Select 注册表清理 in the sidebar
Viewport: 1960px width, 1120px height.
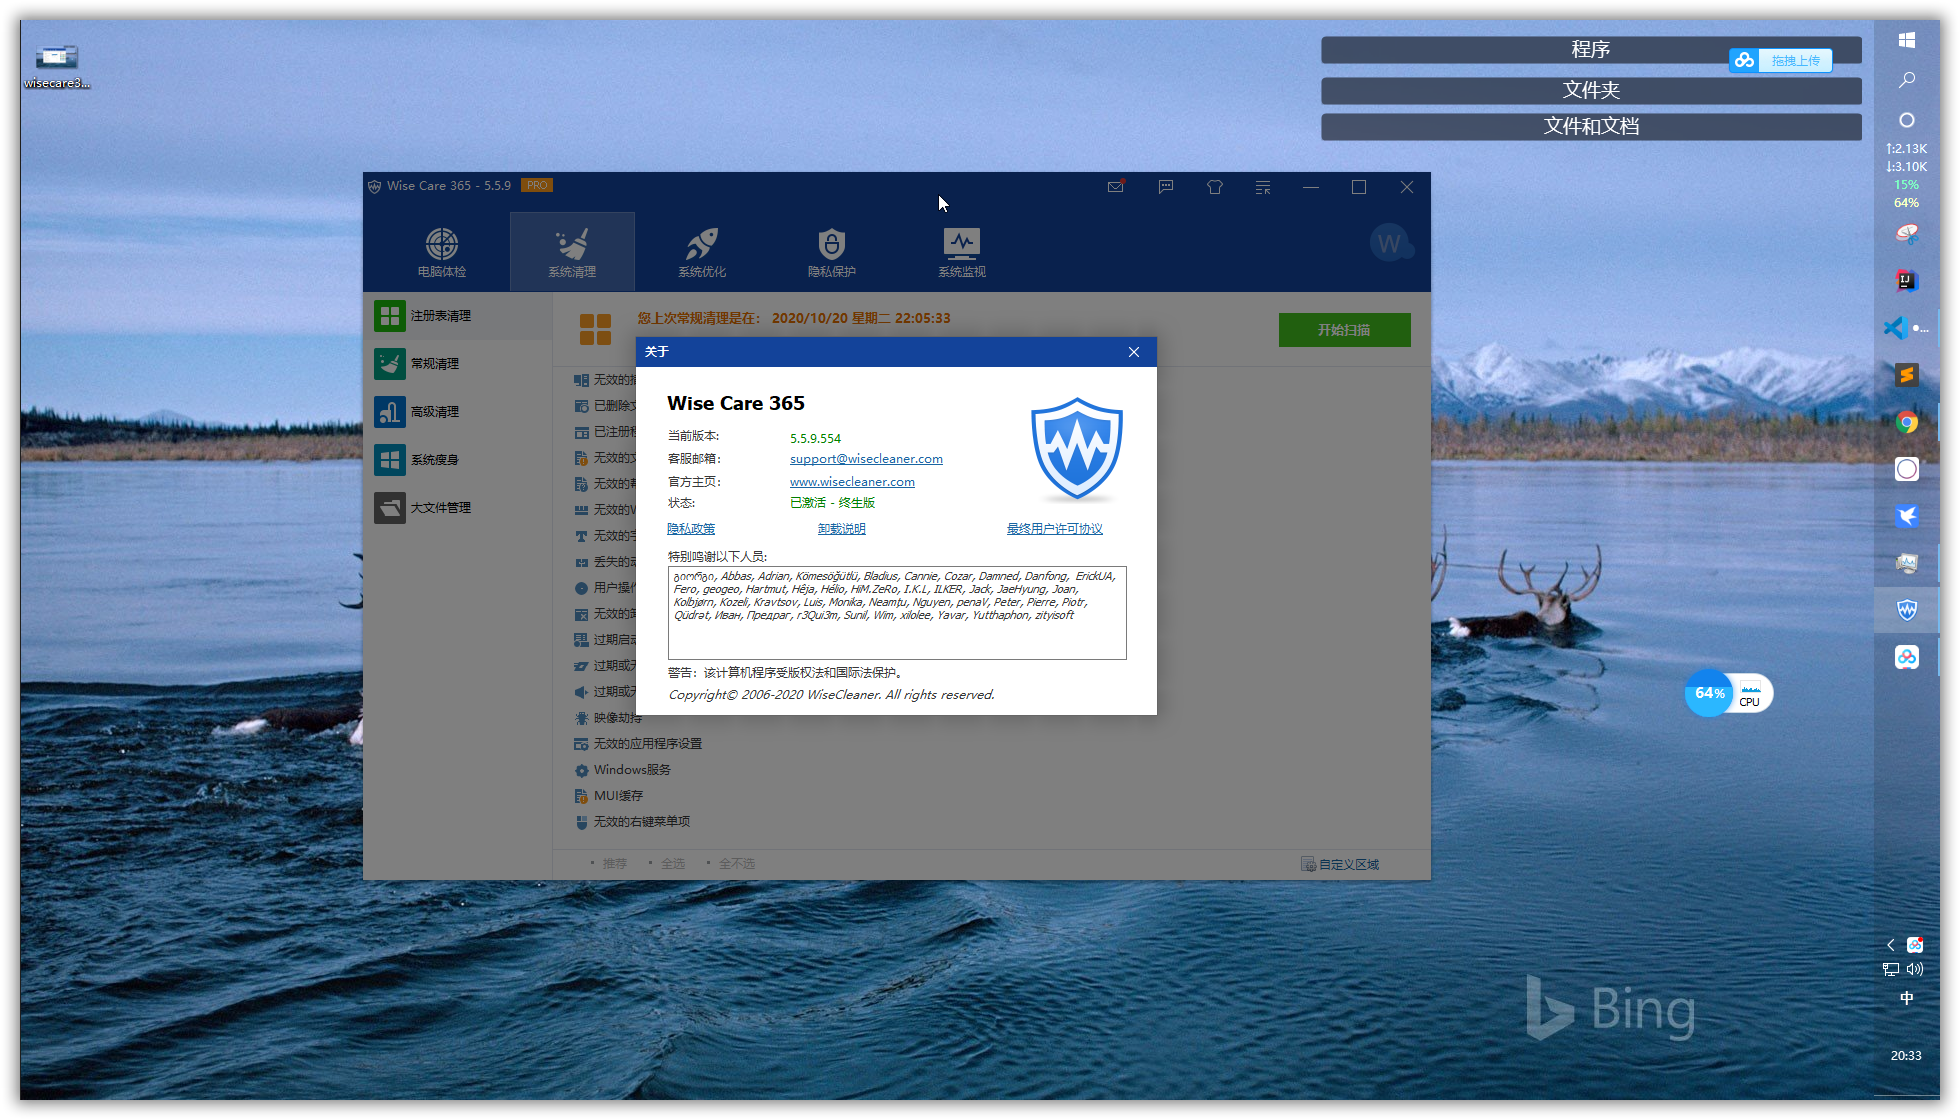[x=458, y=316]
